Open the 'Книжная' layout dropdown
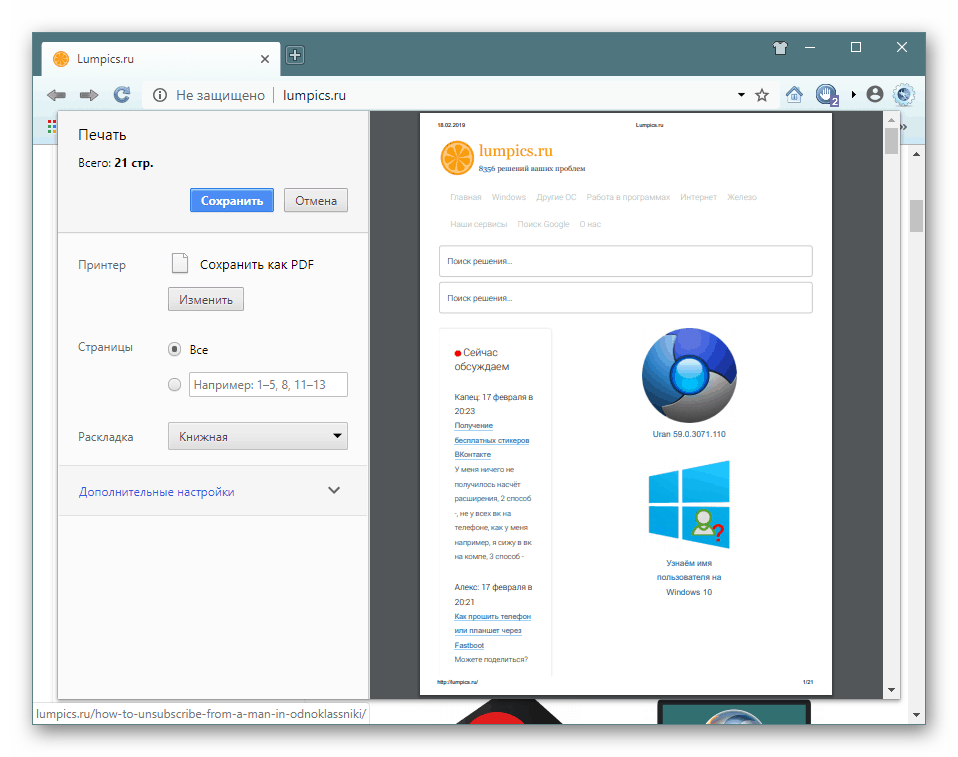 pos(257,436)
